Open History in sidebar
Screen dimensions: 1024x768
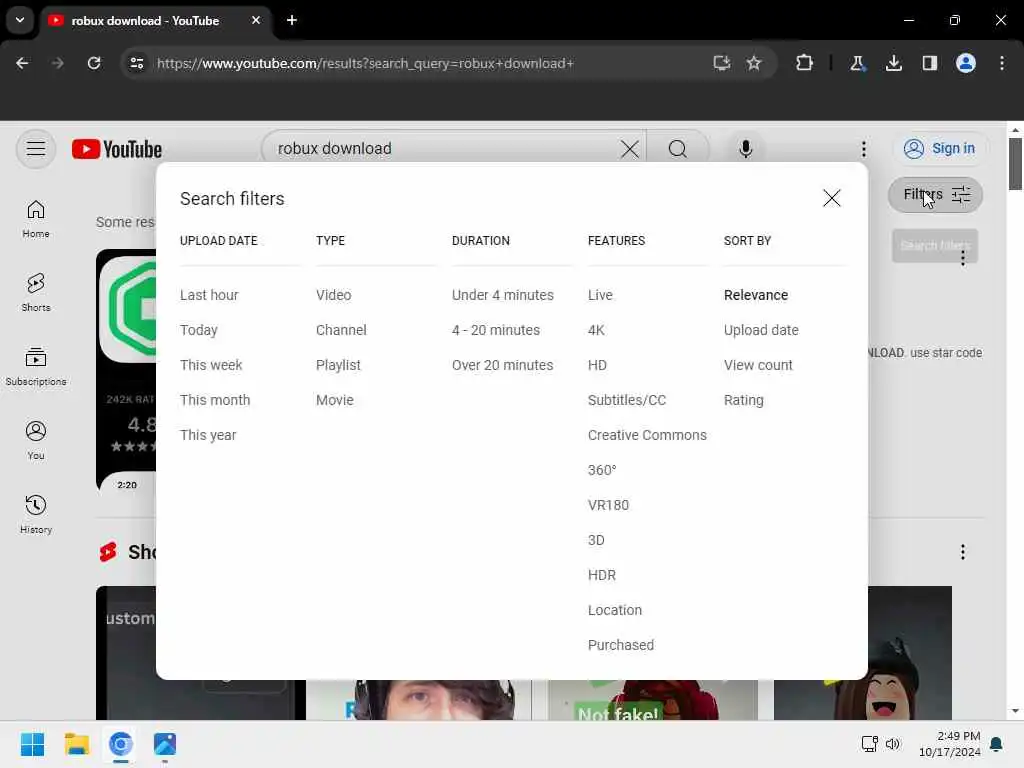click(36, 515)
